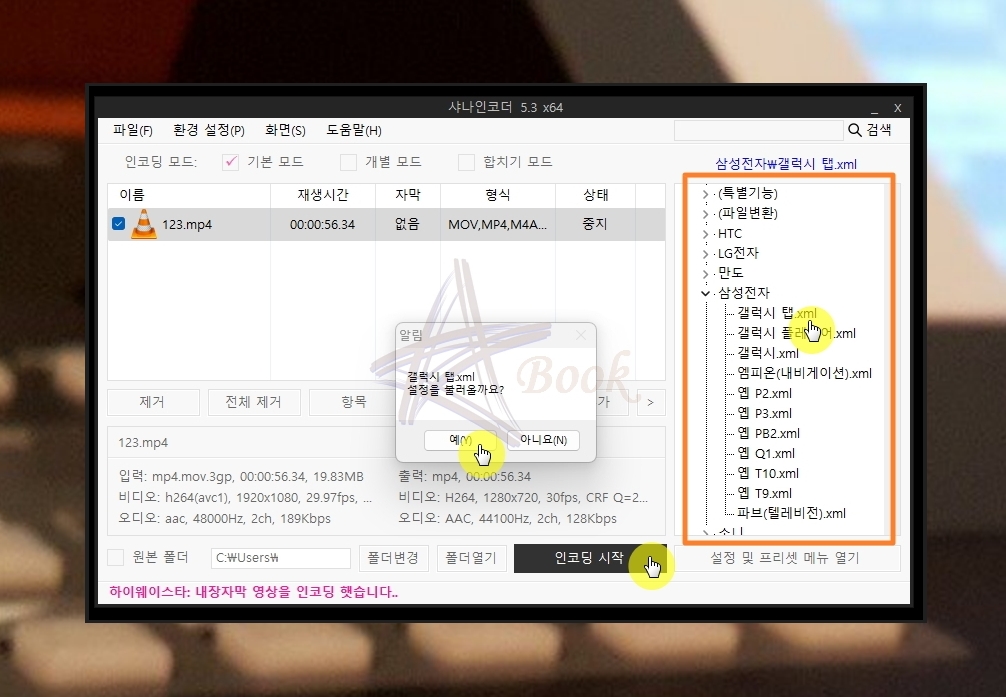Click the 항목 button

[x=354, y=402]
